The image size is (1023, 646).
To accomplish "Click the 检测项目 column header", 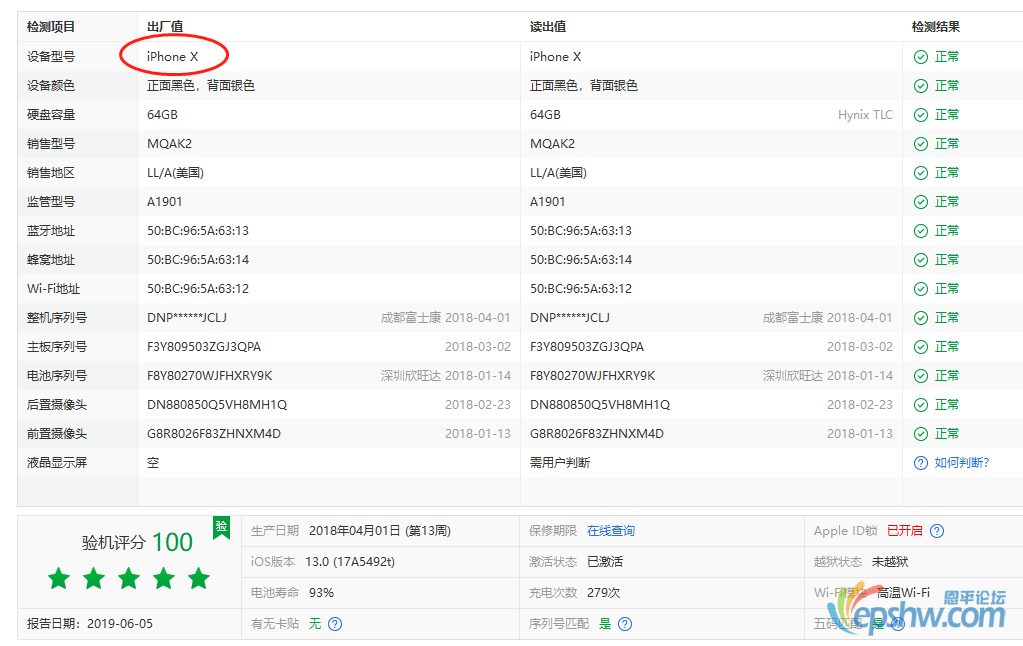I will (x=51, y=27).
